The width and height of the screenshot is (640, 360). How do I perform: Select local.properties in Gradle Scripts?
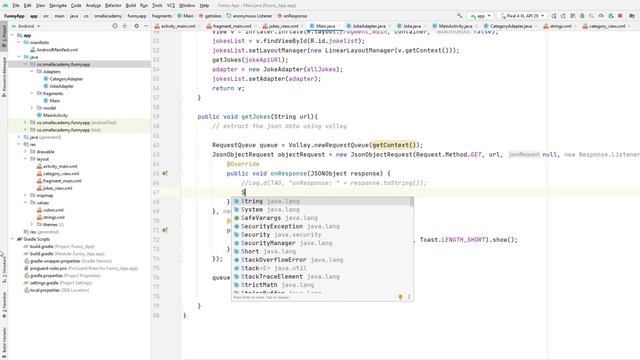pos(45,290)
